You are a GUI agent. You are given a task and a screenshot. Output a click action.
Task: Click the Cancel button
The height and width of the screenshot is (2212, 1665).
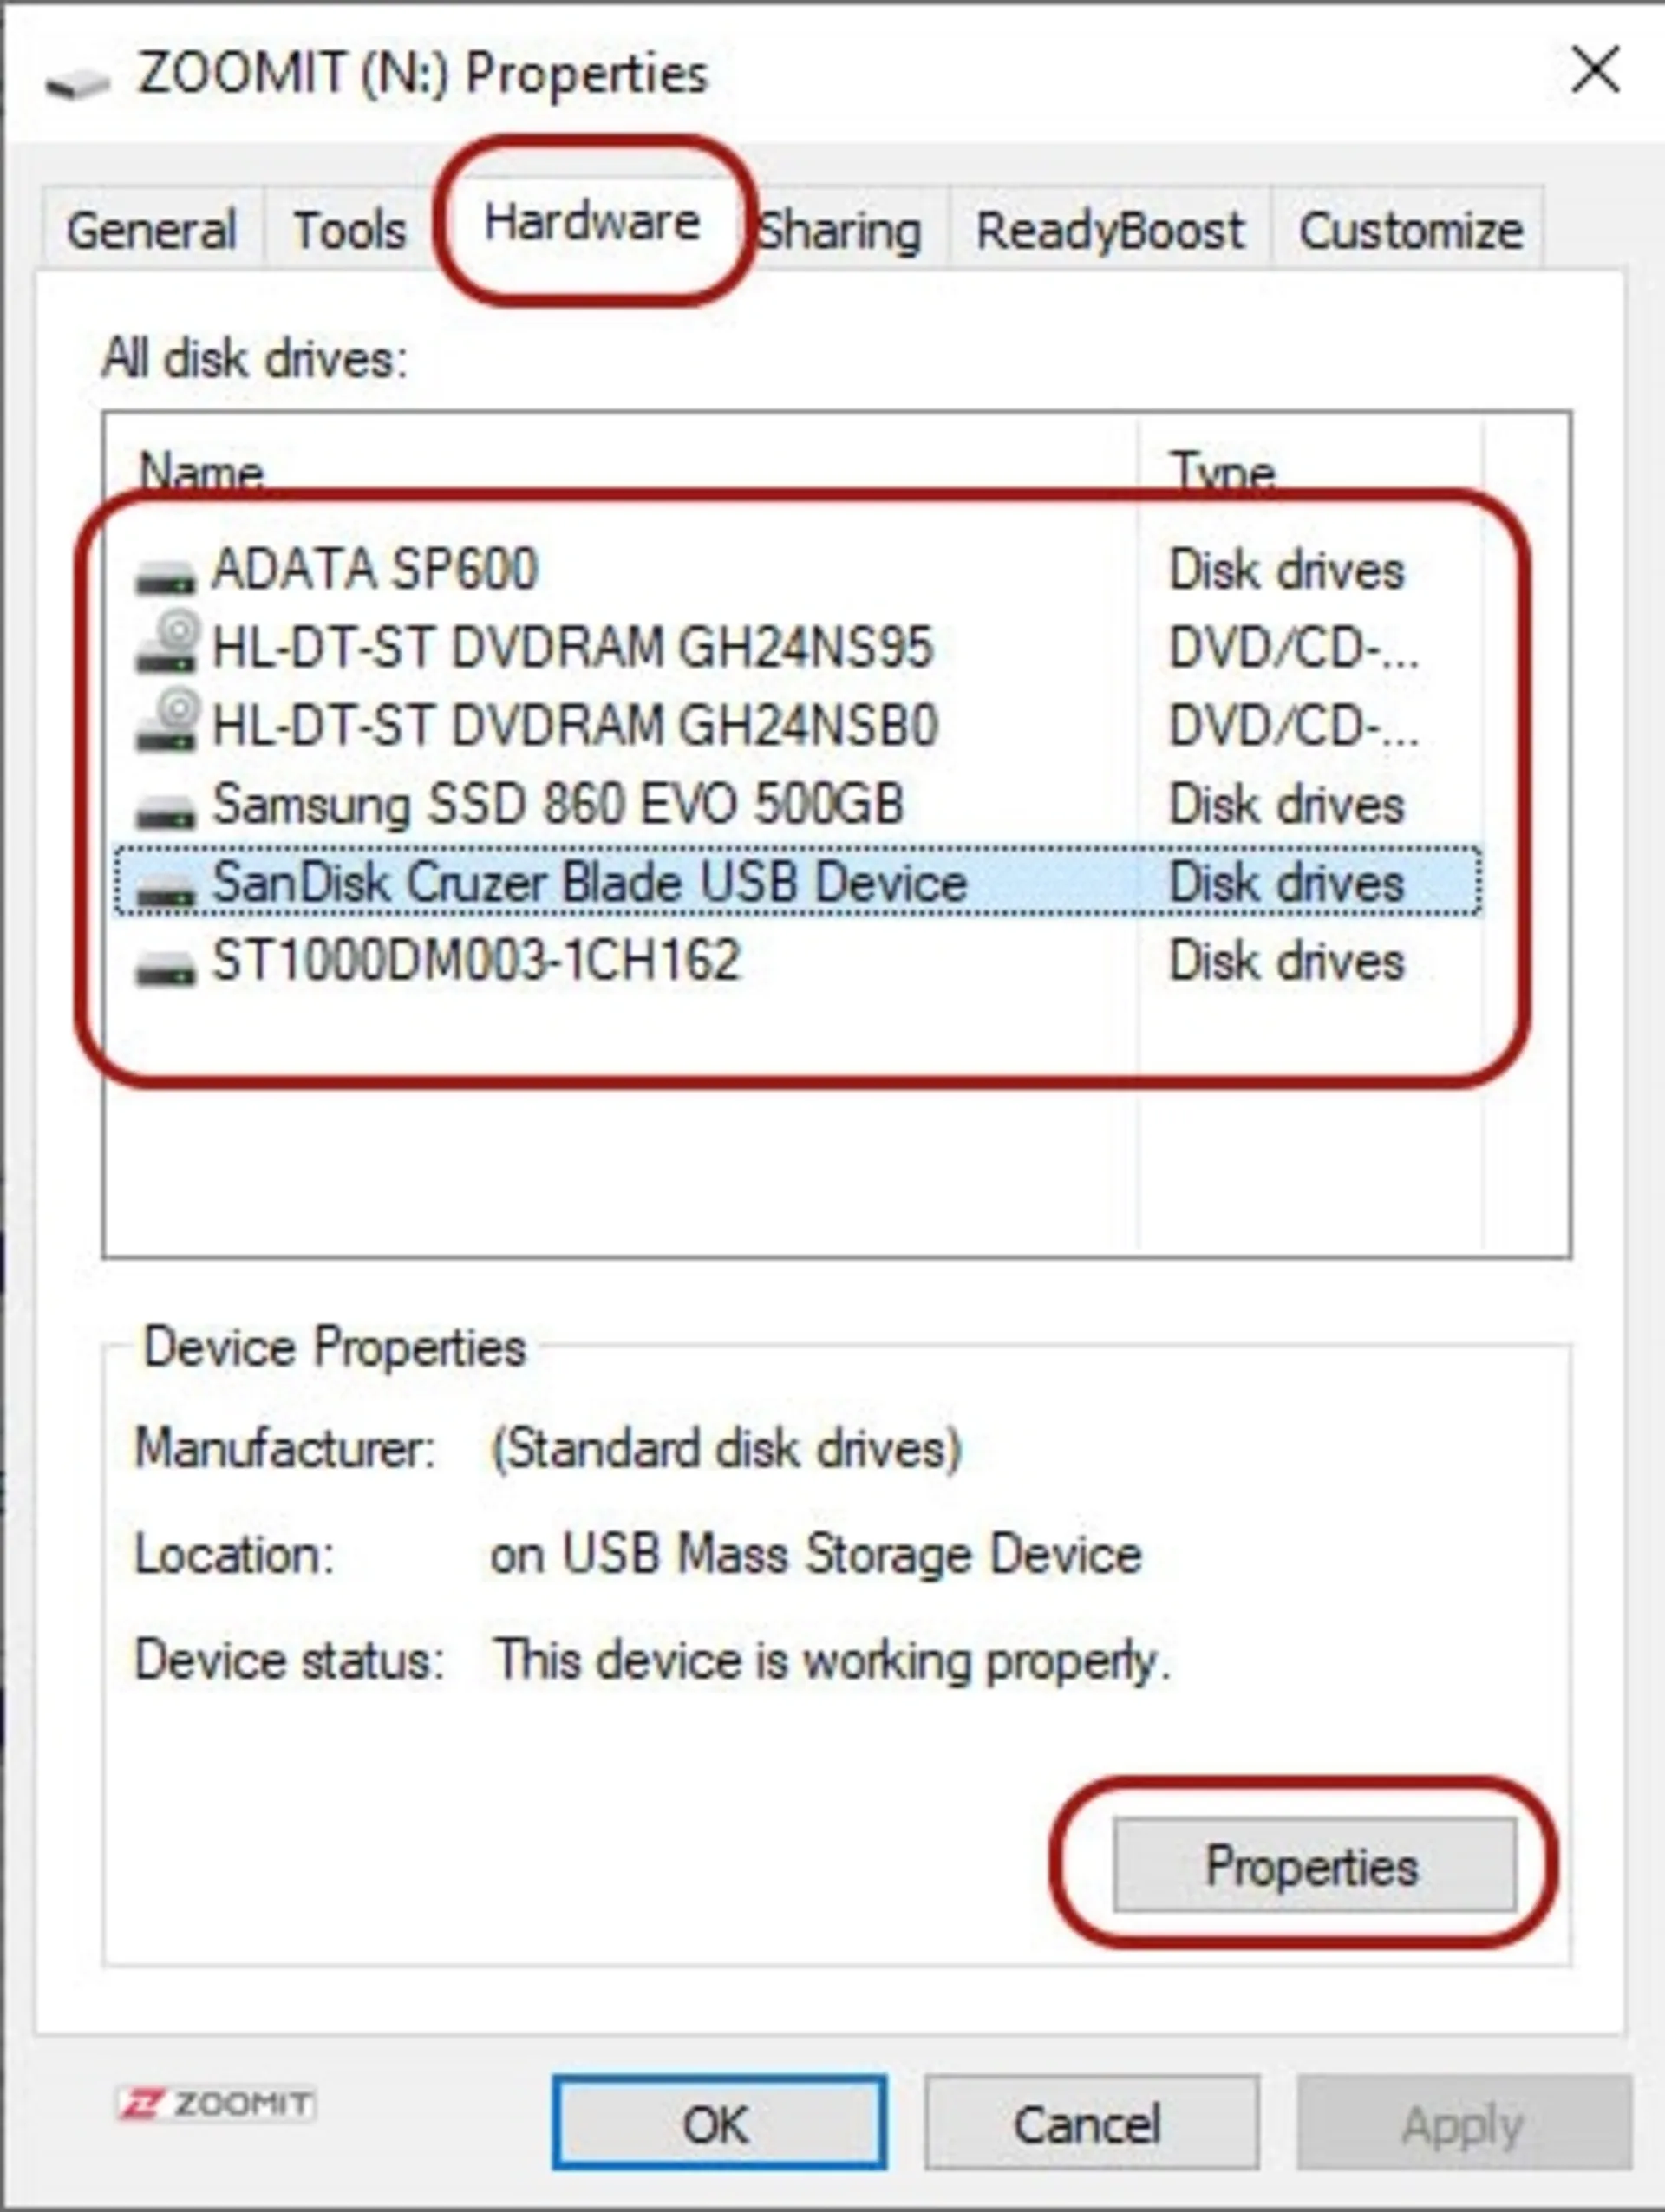1090,2124
